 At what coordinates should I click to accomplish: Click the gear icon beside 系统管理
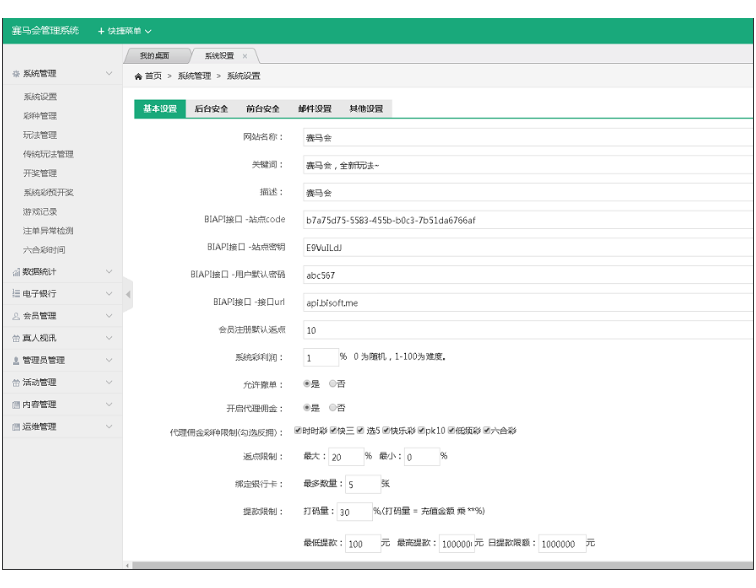(x=15, y=74)
